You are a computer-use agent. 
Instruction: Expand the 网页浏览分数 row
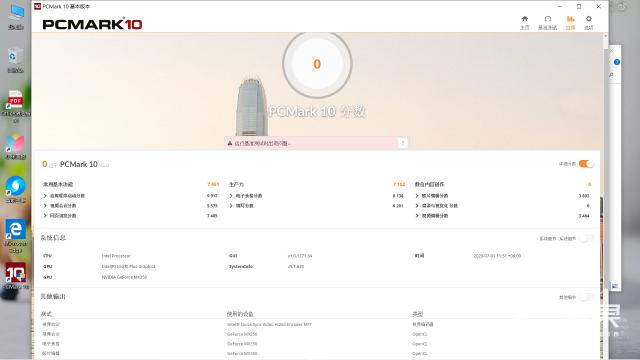click(x=60, y=216)
